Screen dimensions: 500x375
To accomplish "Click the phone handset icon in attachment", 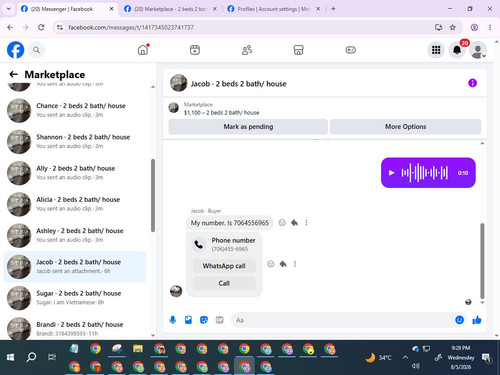I will click(x=199, y=244).
